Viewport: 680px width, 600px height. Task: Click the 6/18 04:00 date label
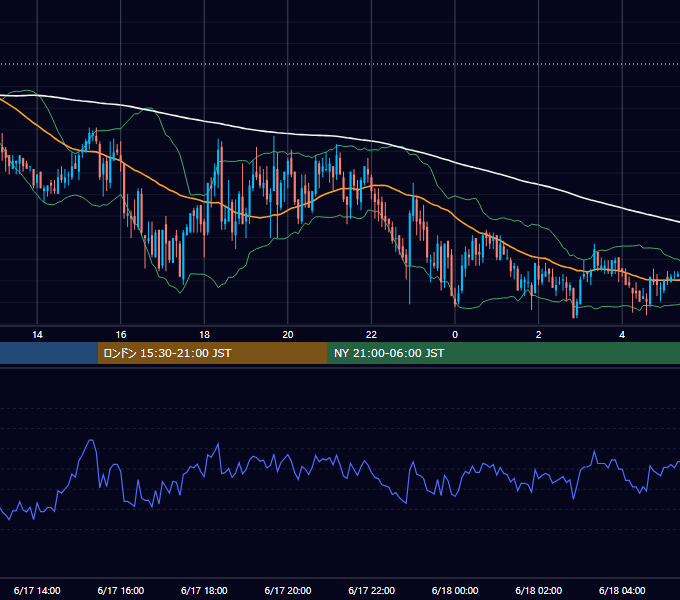pos(622,590)
